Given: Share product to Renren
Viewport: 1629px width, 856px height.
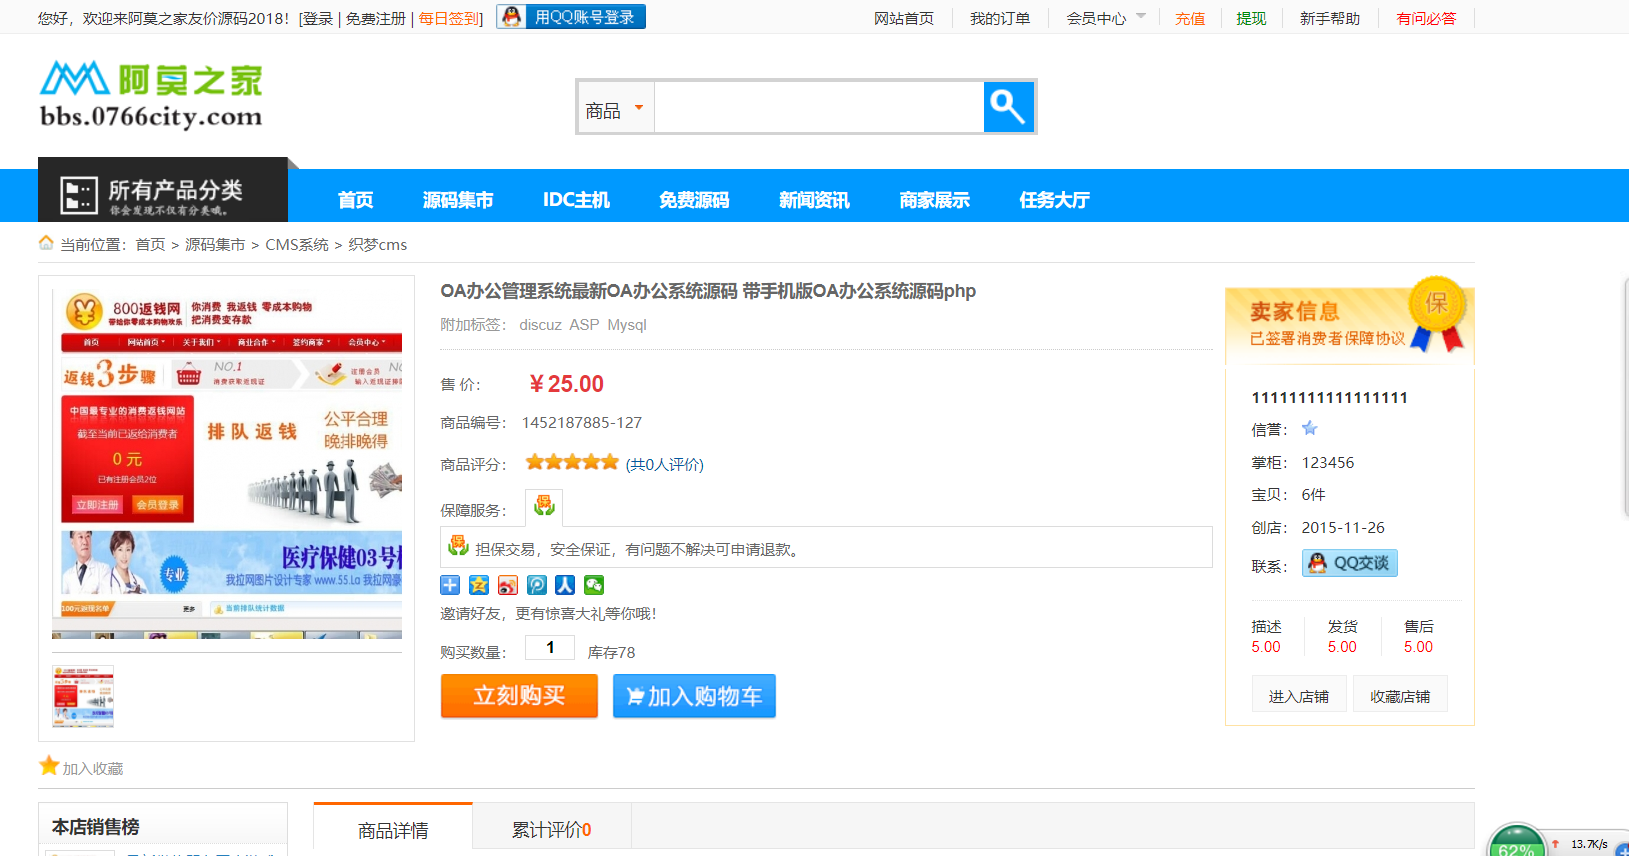Looking at the screenshot, I should (x=565, y=585).
